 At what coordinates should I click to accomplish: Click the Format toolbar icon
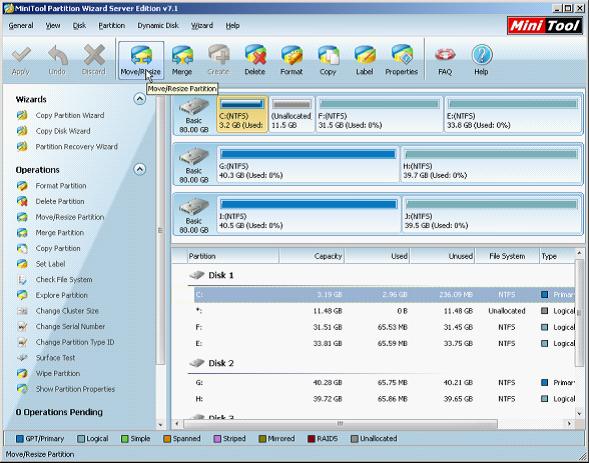[x=291, y=61]
